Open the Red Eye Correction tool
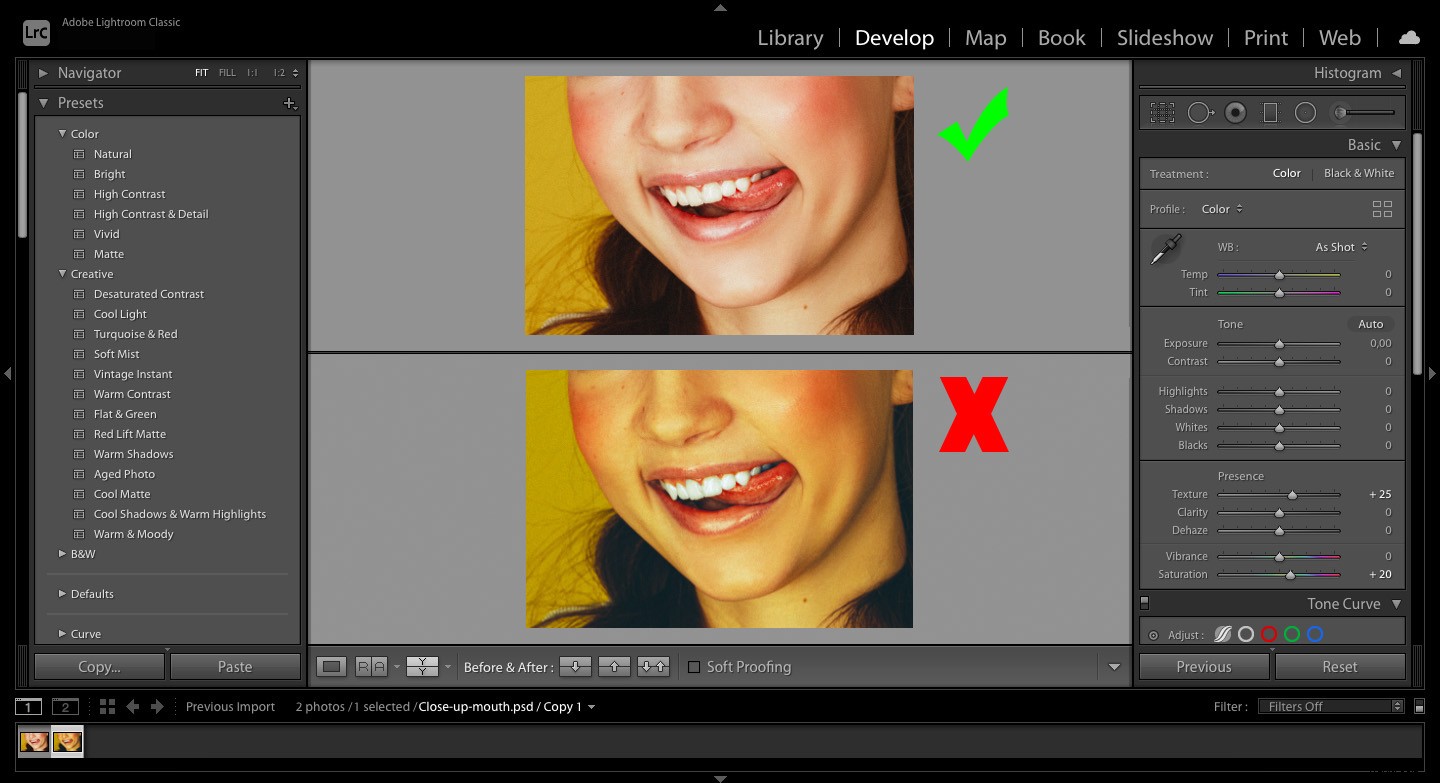This screenshot has width=1440, height=783. tap(1235, 112)
